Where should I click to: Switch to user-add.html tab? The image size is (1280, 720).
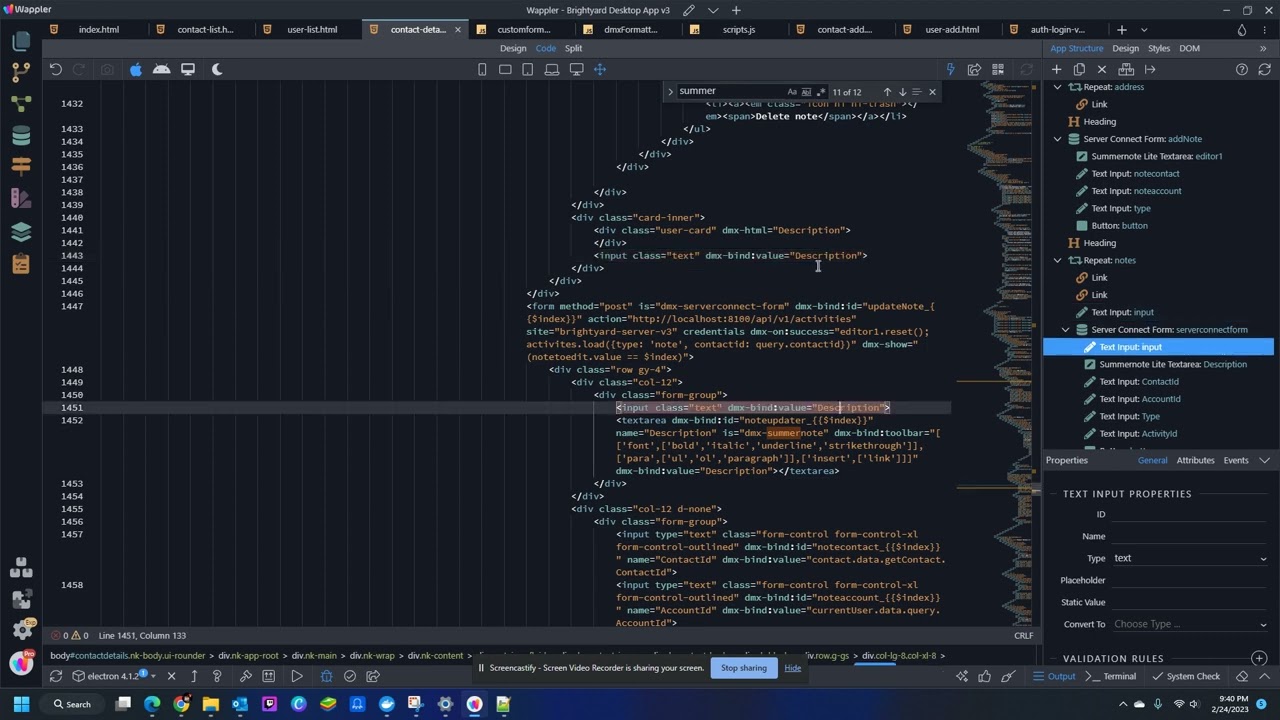tap(952, 29)
